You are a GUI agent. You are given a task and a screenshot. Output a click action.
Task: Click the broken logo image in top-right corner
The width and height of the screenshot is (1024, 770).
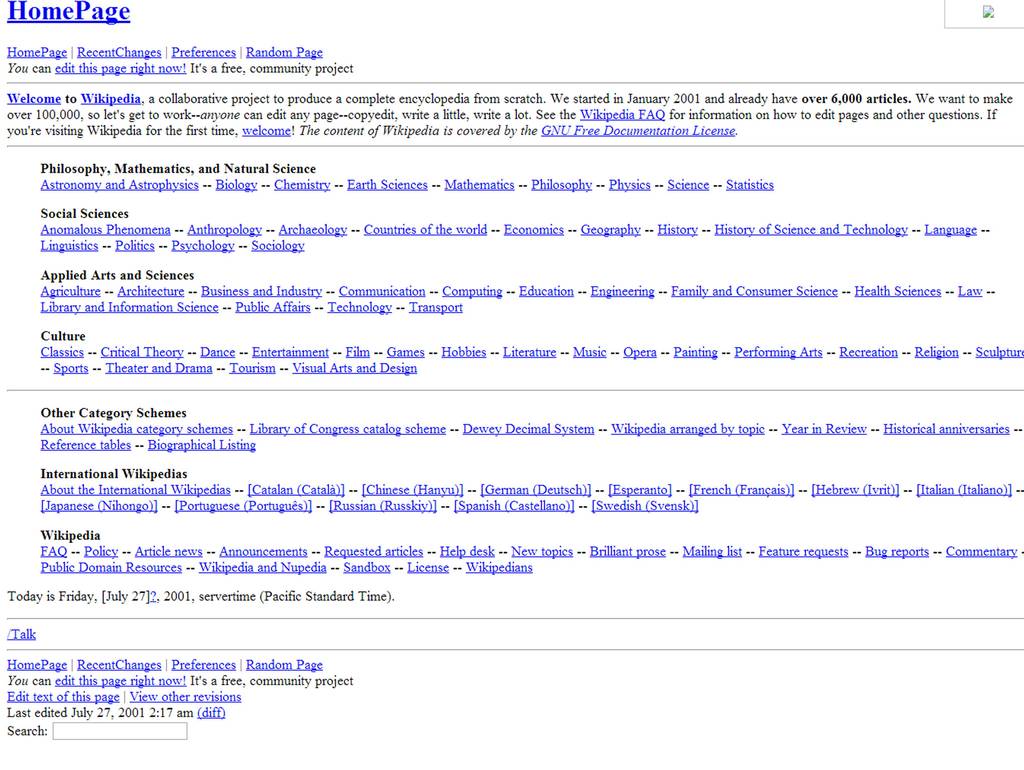pos(988,13)
